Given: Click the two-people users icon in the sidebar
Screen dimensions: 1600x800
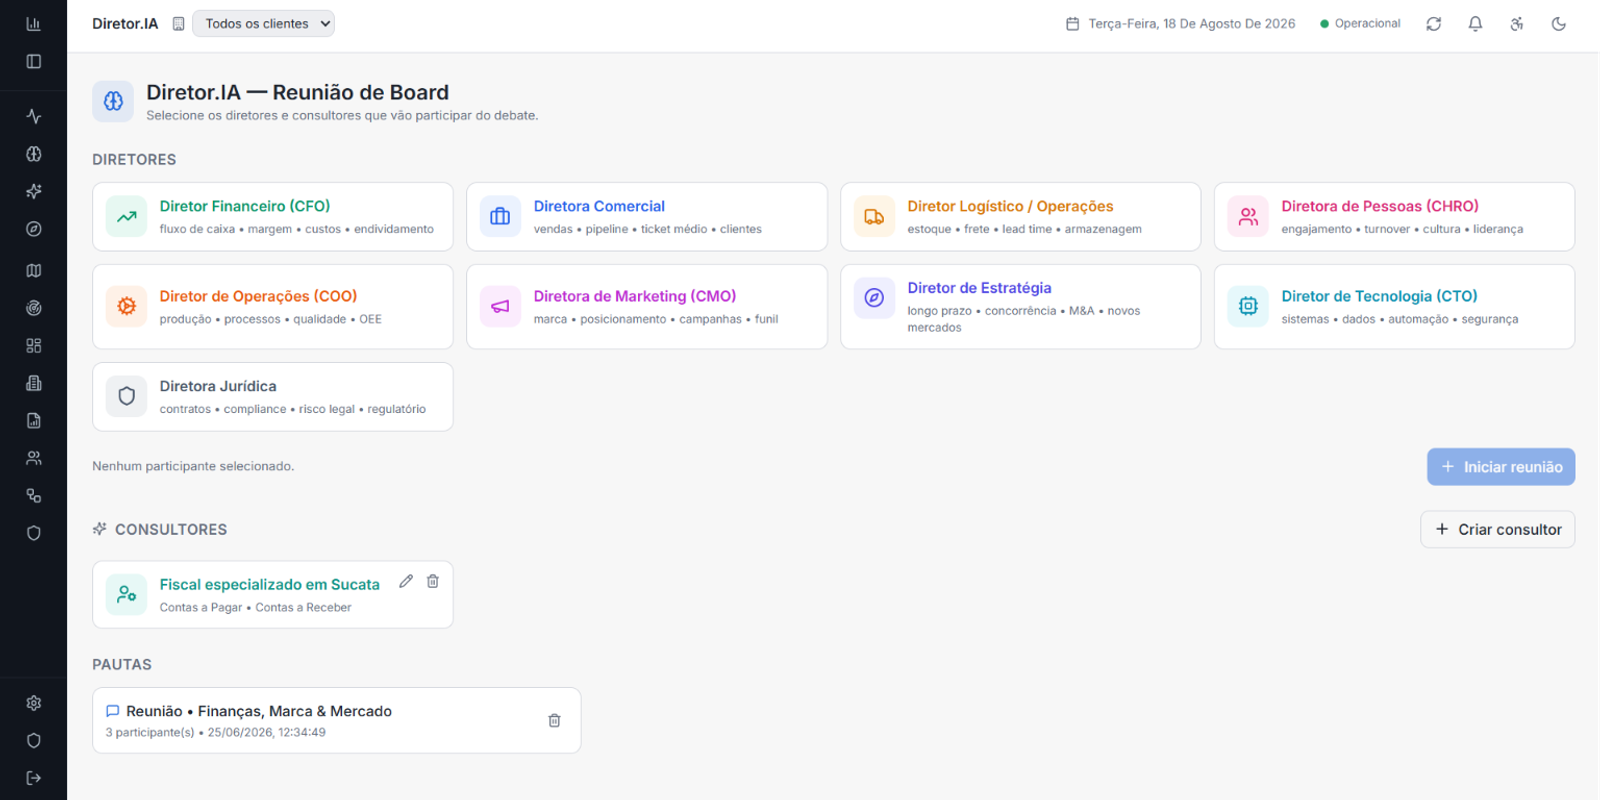Looking at the screenshot, I should (33, 458).
